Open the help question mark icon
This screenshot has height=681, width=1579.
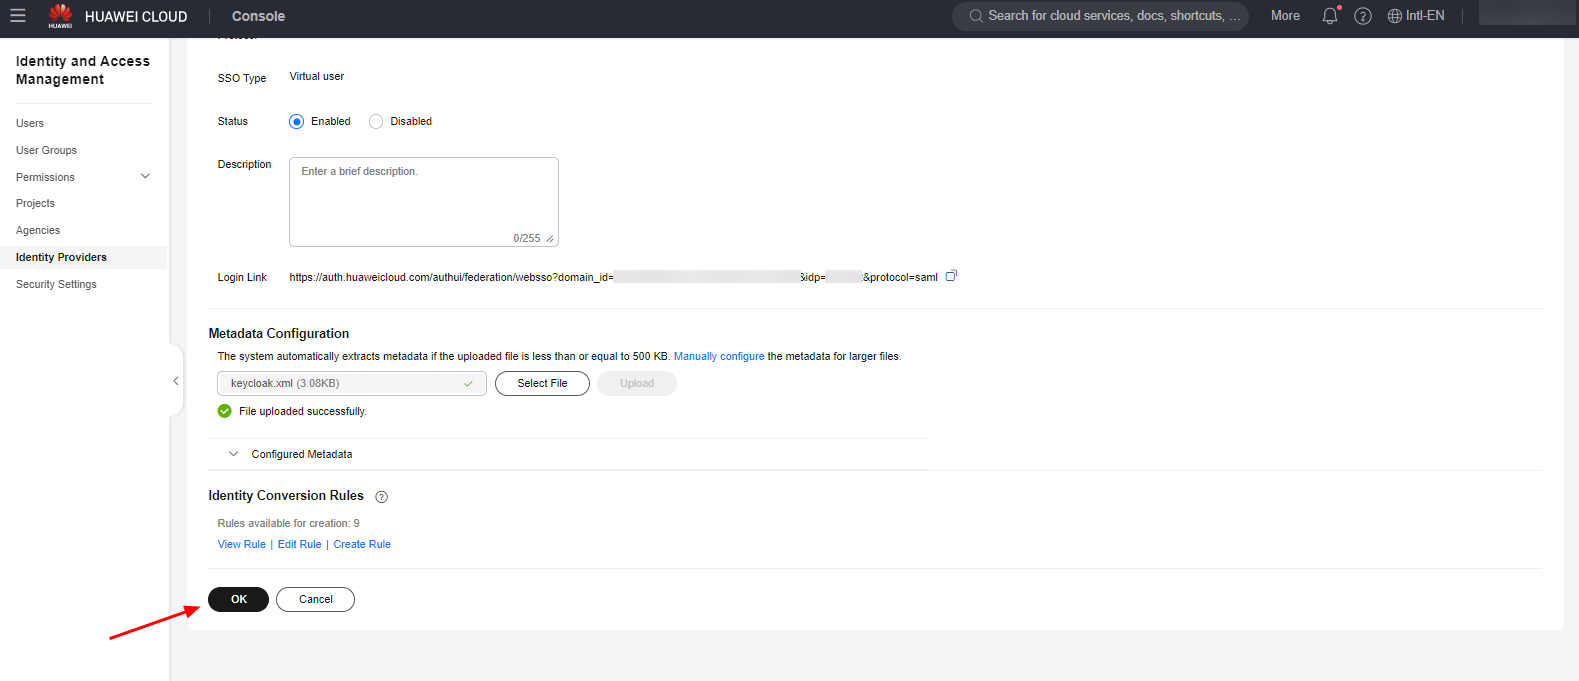pyautogui.click(x=1363, y=16)
